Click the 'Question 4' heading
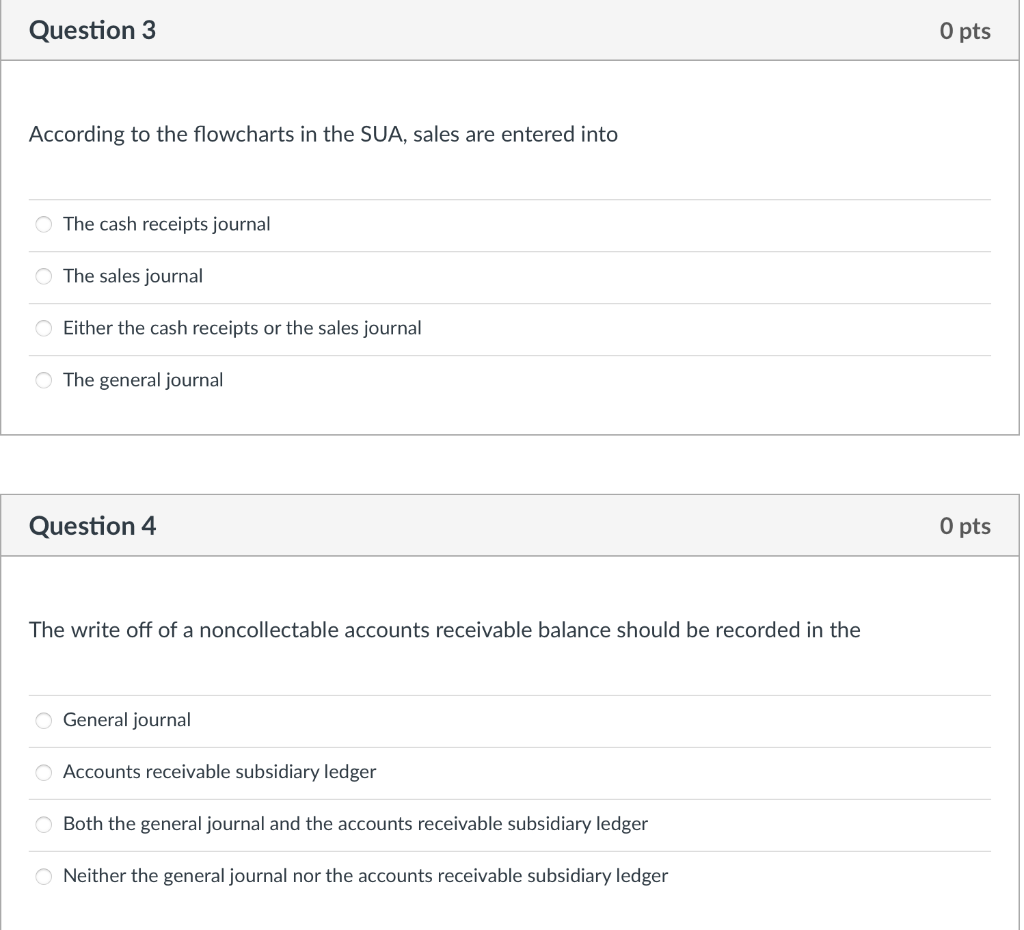This screenshot has width=1024, height=930. pos(92,526)
